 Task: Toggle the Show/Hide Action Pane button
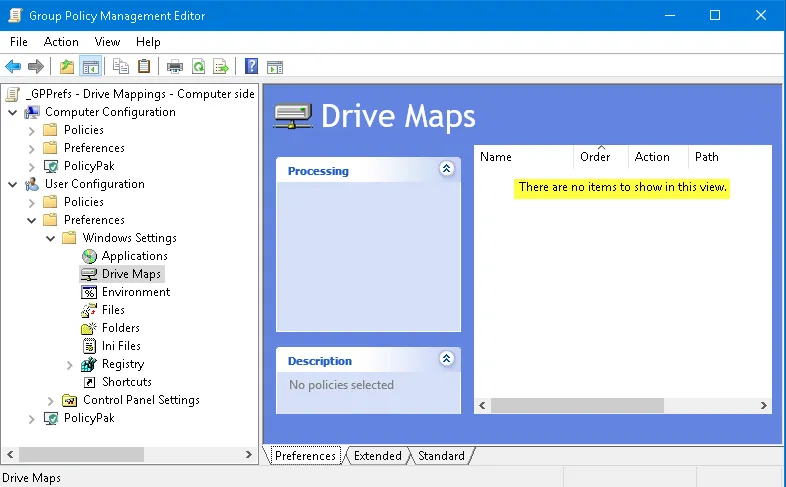click(274, 67)
